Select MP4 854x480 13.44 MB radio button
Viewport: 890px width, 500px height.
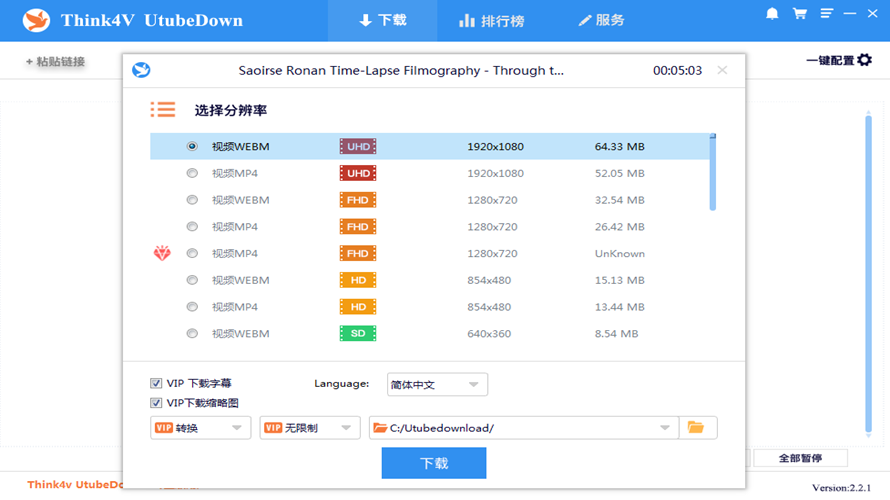pyautogui.click(x=192, y=306)
